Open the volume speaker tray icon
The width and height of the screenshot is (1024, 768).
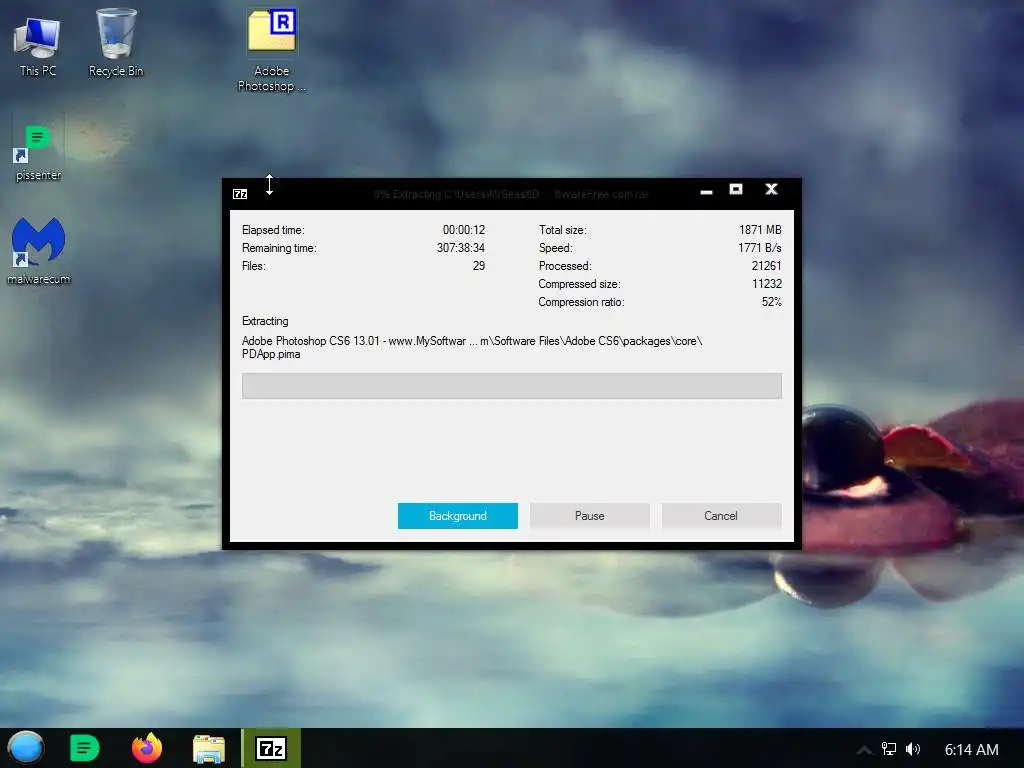pyautogui.click(x=913, y=749)
